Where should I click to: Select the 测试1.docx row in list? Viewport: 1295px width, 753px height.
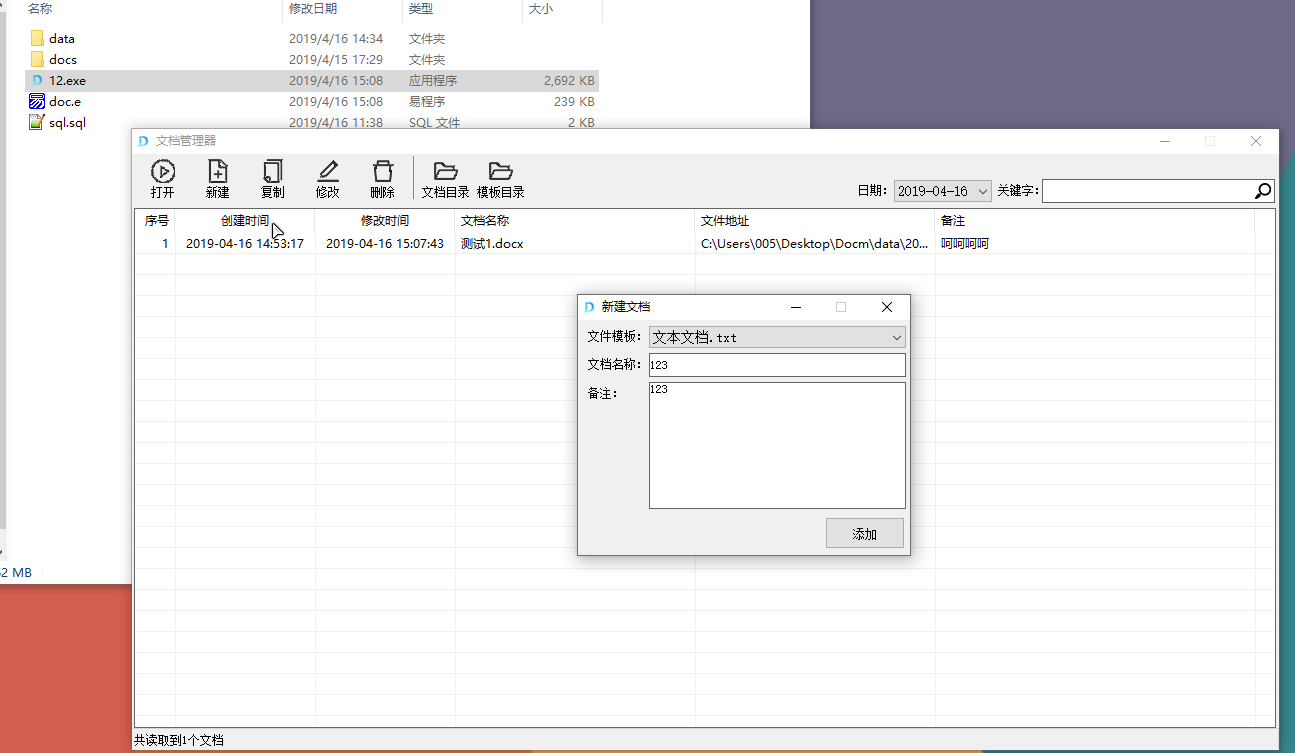pos(492,244)
